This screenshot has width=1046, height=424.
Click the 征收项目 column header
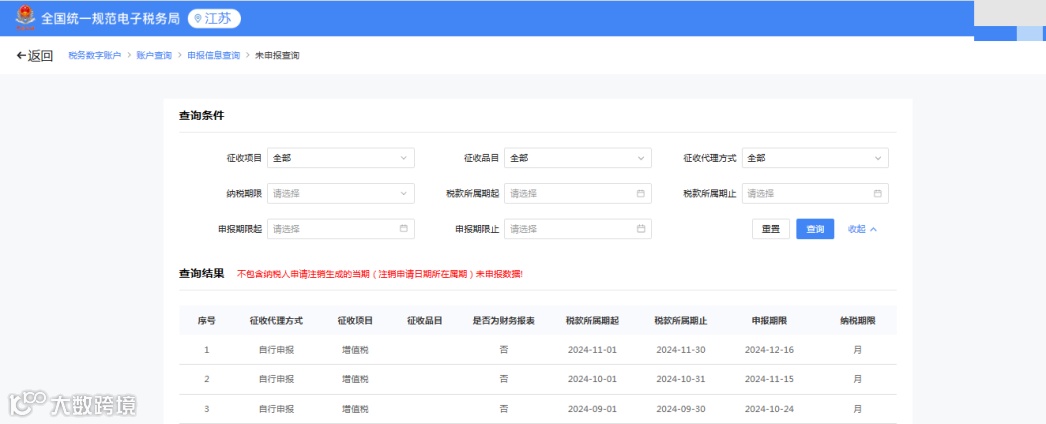pyautogui.click(x=355, y=321)
